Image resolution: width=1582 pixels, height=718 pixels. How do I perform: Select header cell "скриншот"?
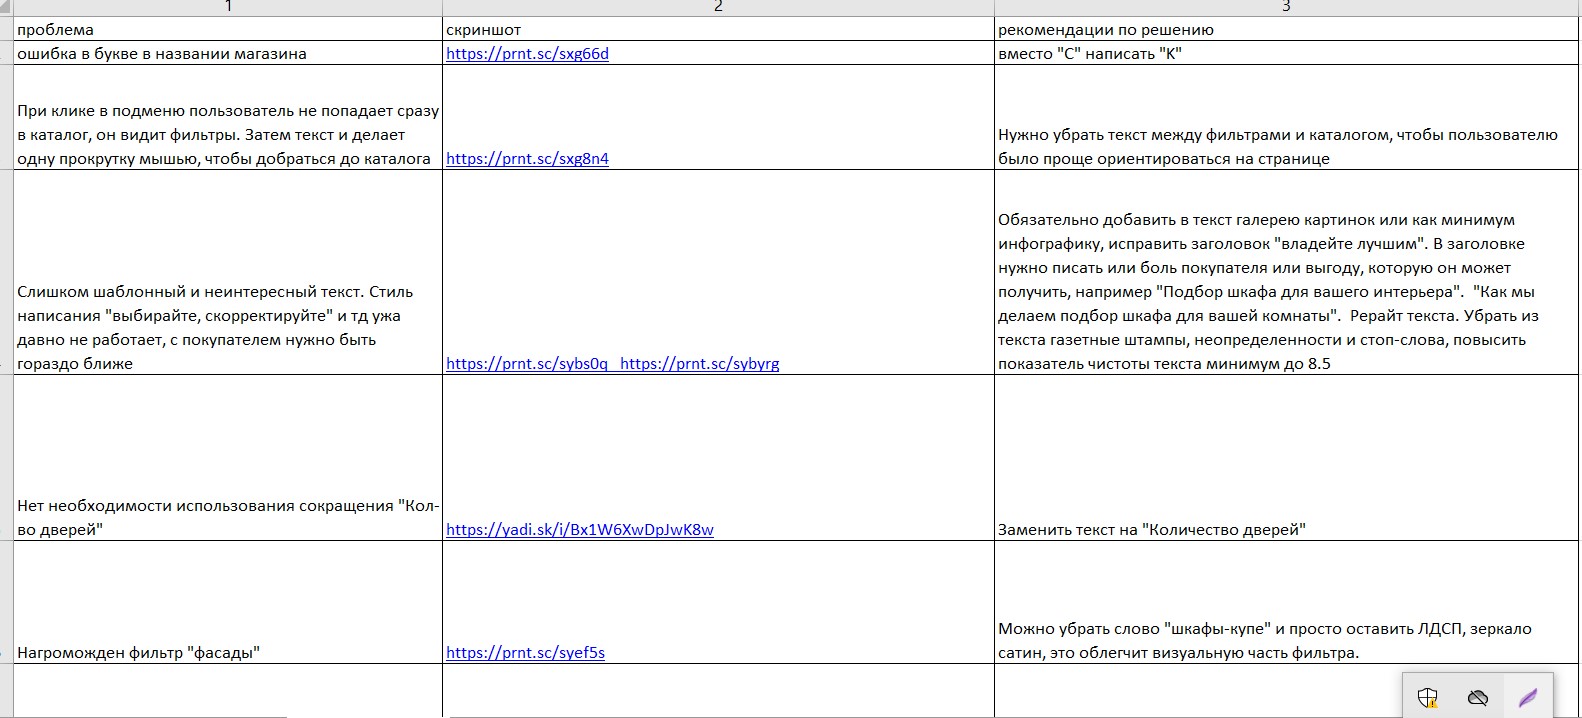718,29
